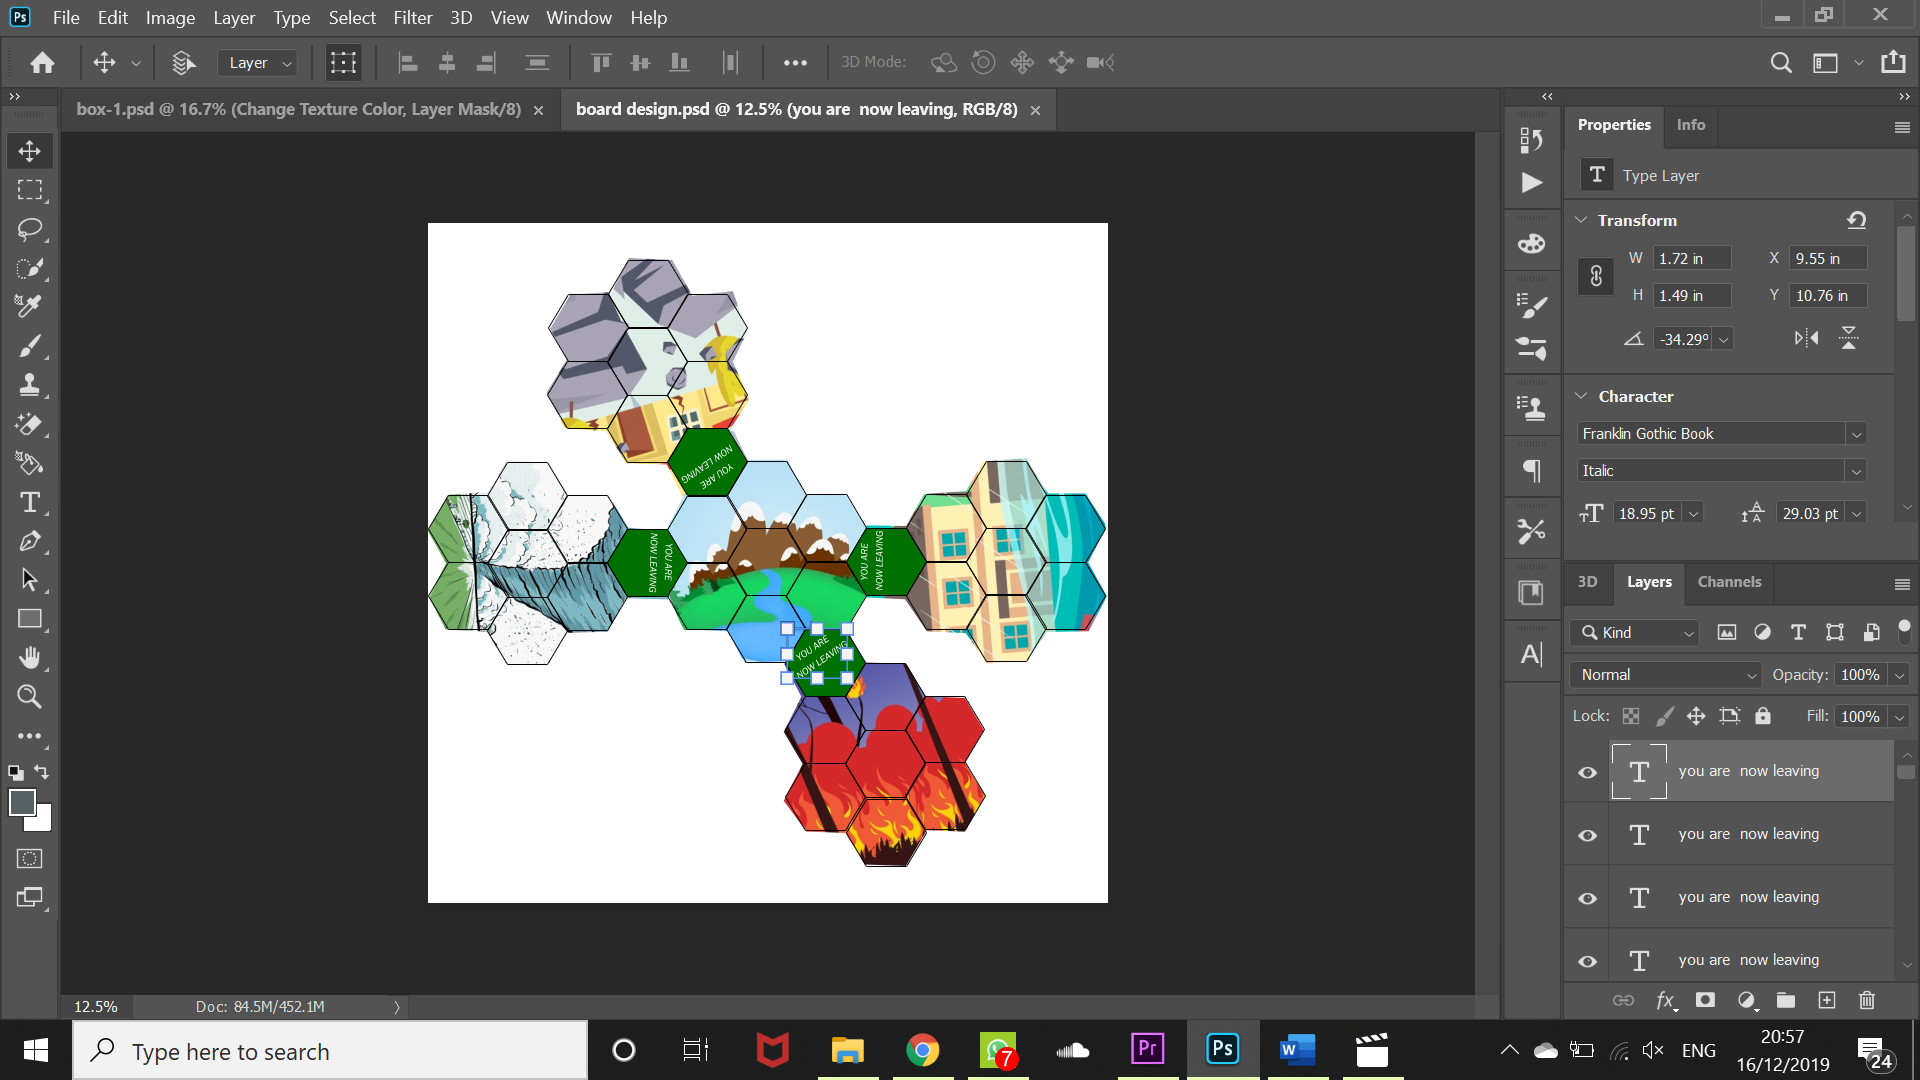Collapse the Transform section
This screenshot has width=1920, height=1080.
(x=1581, y=220)
